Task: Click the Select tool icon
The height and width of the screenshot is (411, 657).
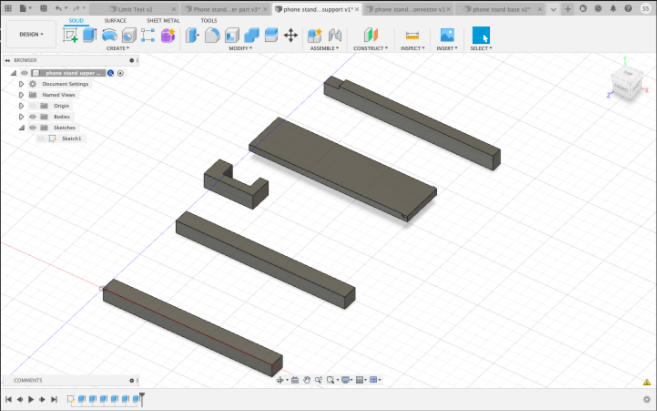Action: point(481,35)
